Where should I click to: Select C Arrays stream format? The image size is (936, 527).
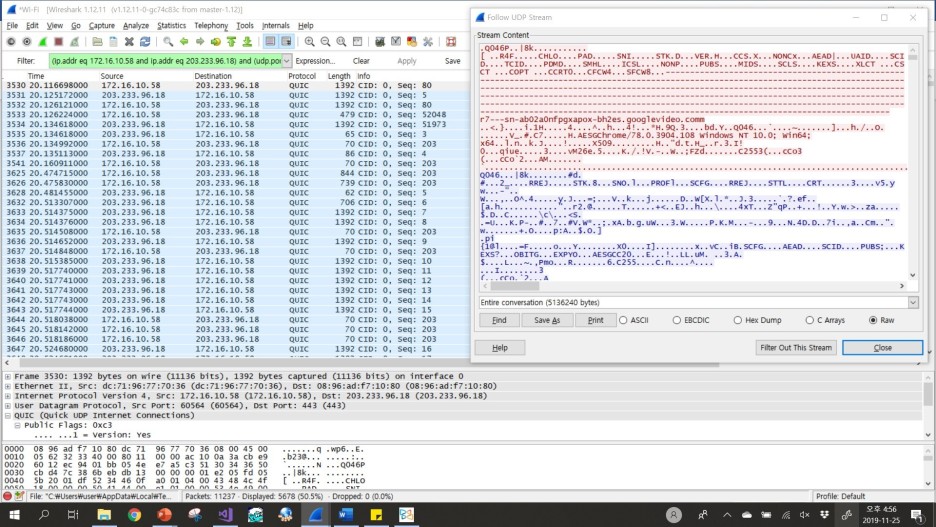[x=825, y=320]
